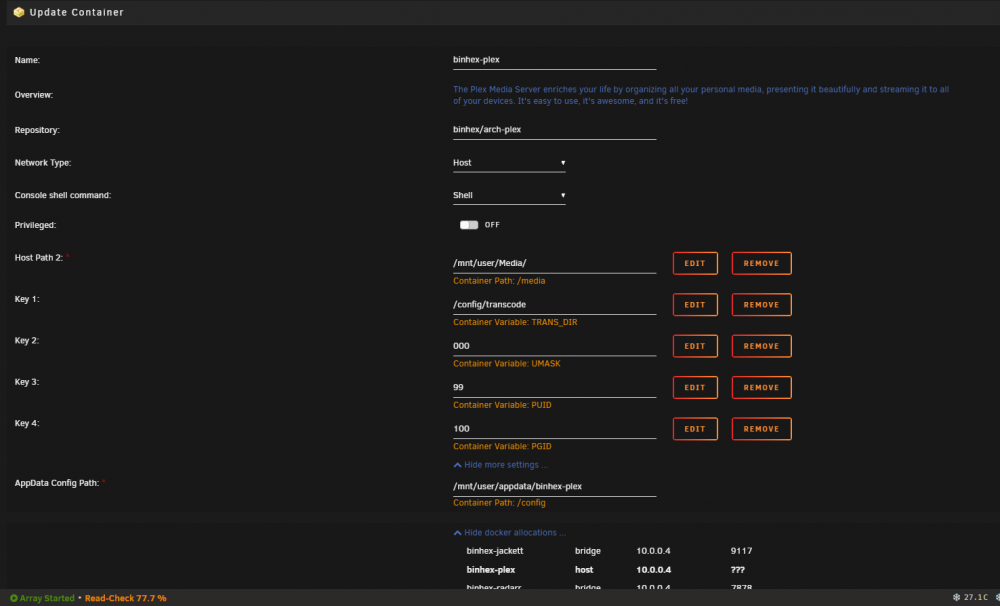
Task: Remove the UMASK variable Key 2
Action: pos(761,346)
